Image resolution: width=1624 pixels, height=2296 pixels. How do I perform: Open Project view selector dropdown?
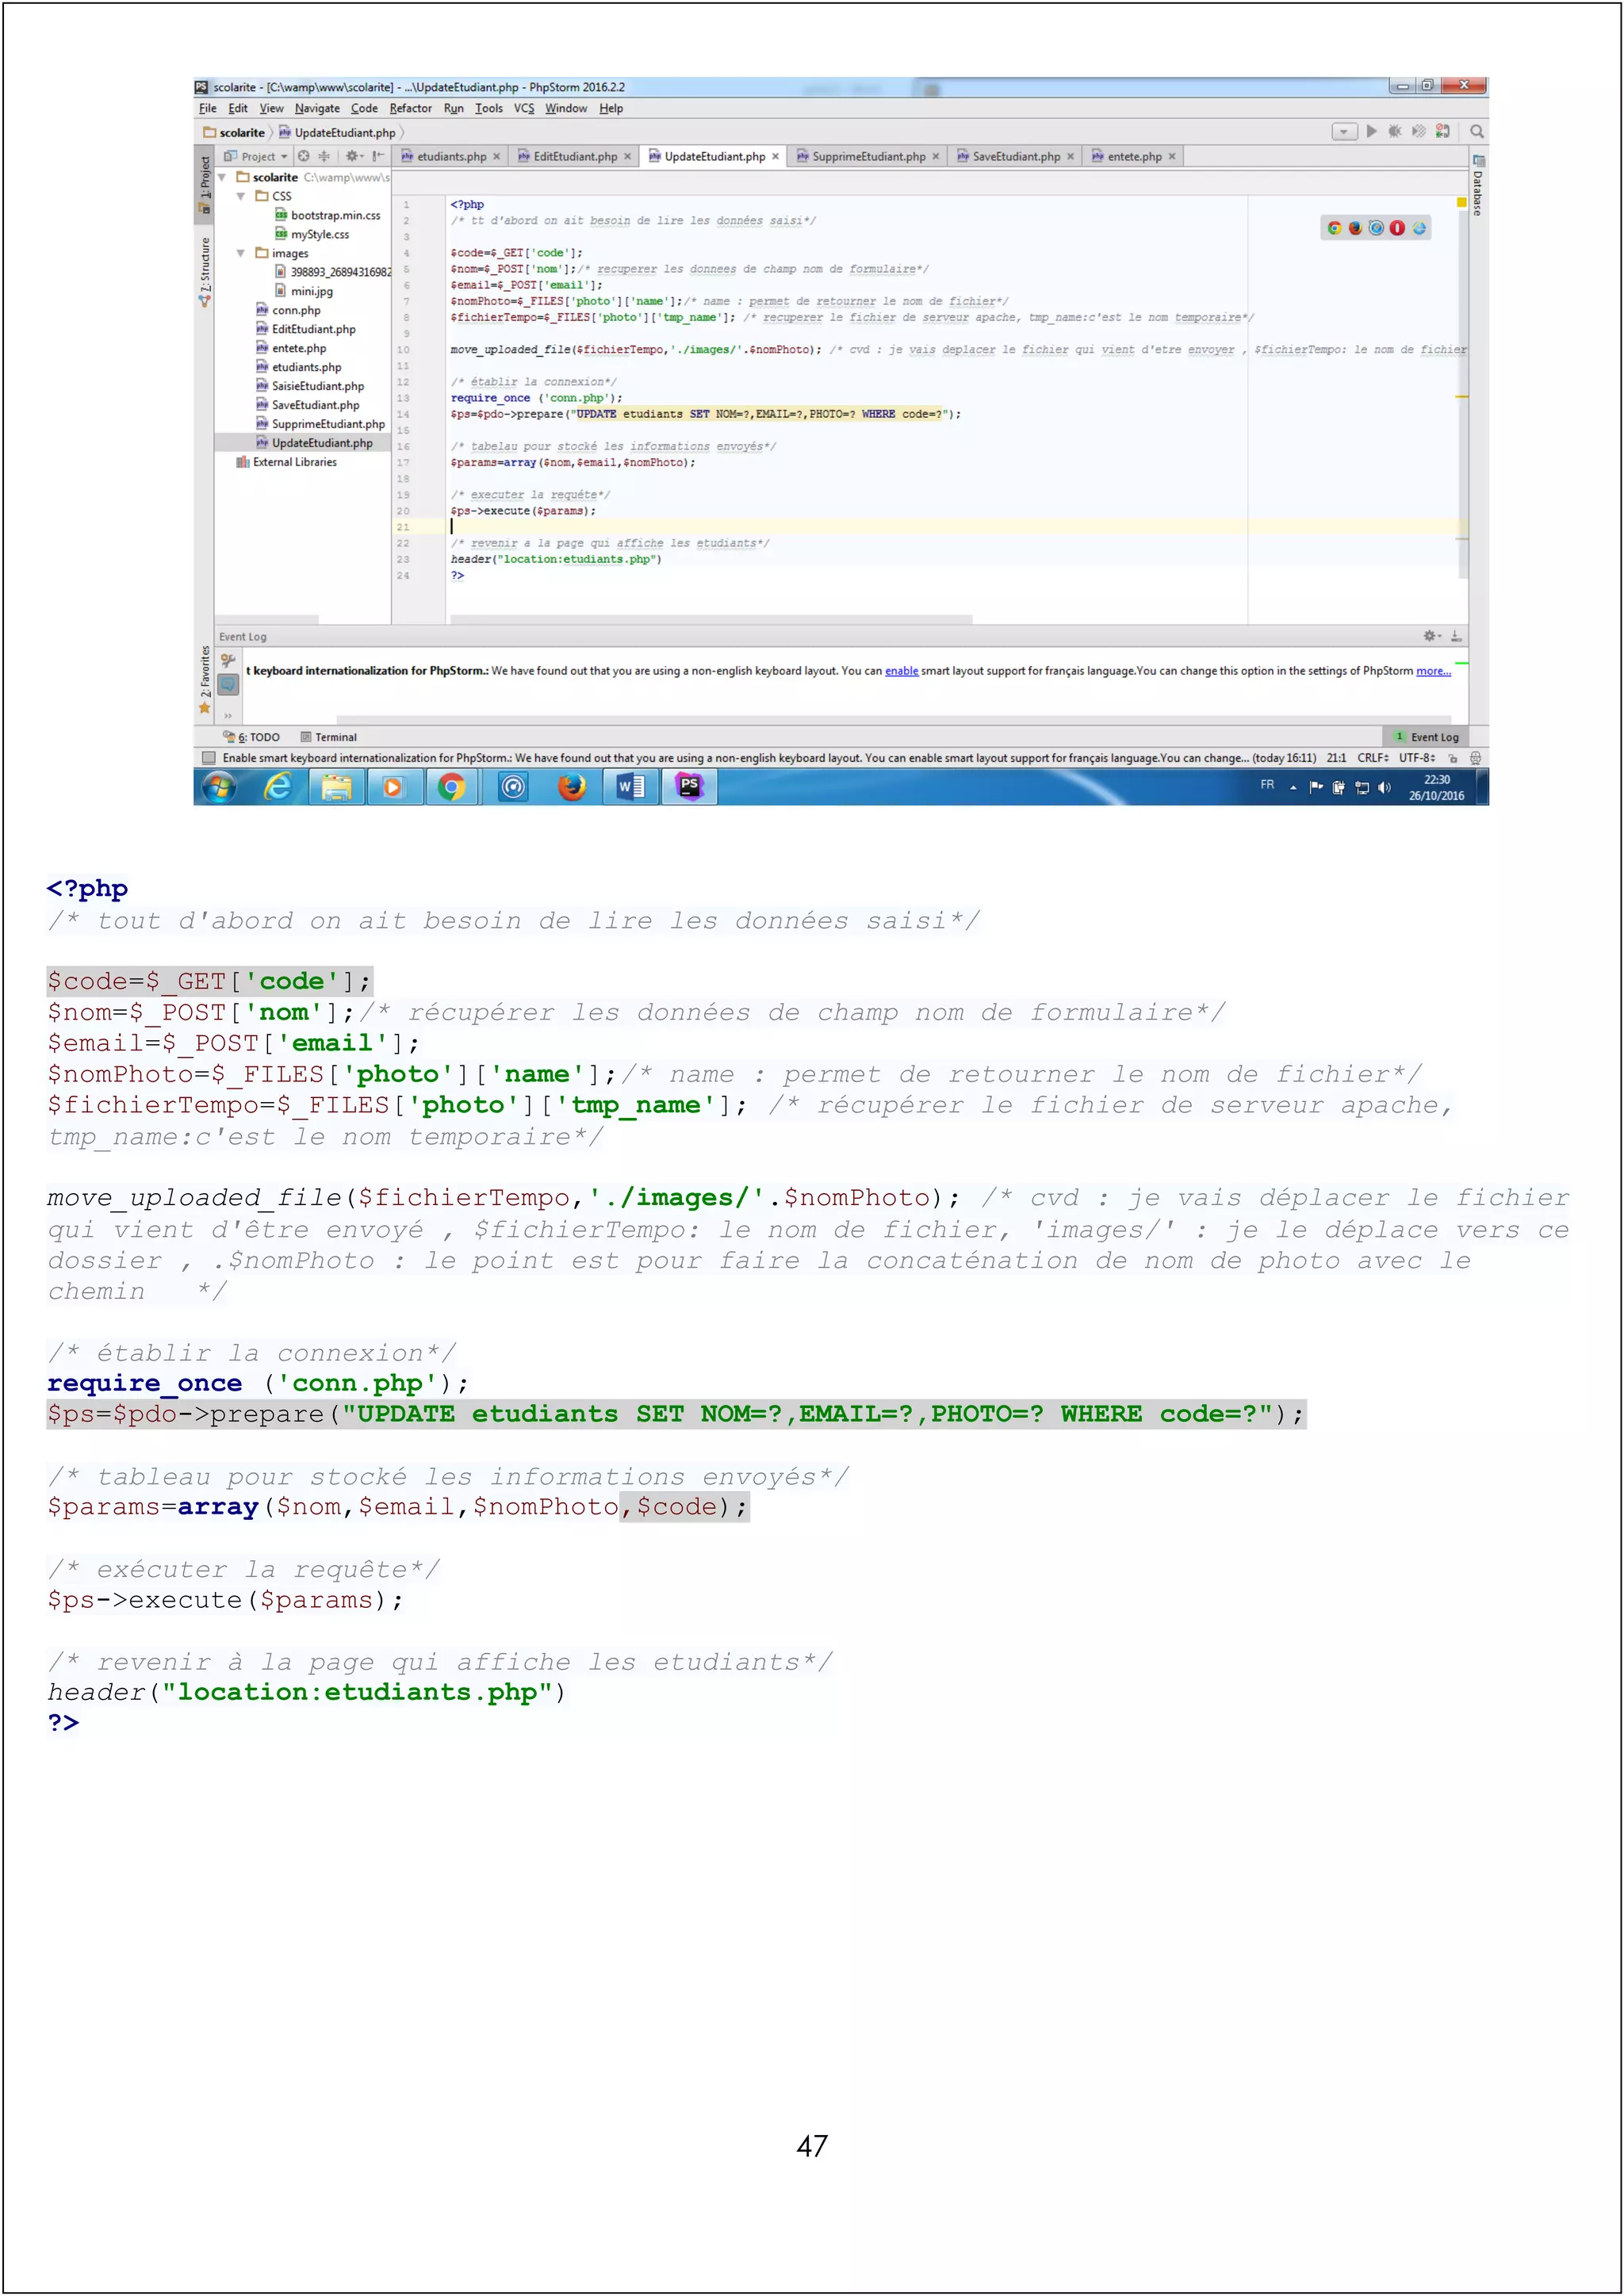coord(257,156)
